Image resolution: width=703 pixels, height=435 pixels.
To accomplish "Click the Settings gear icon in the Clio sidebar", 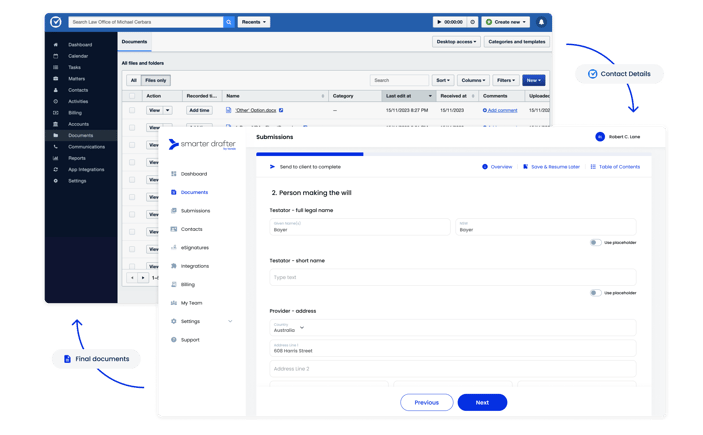I will coord(56,181).
